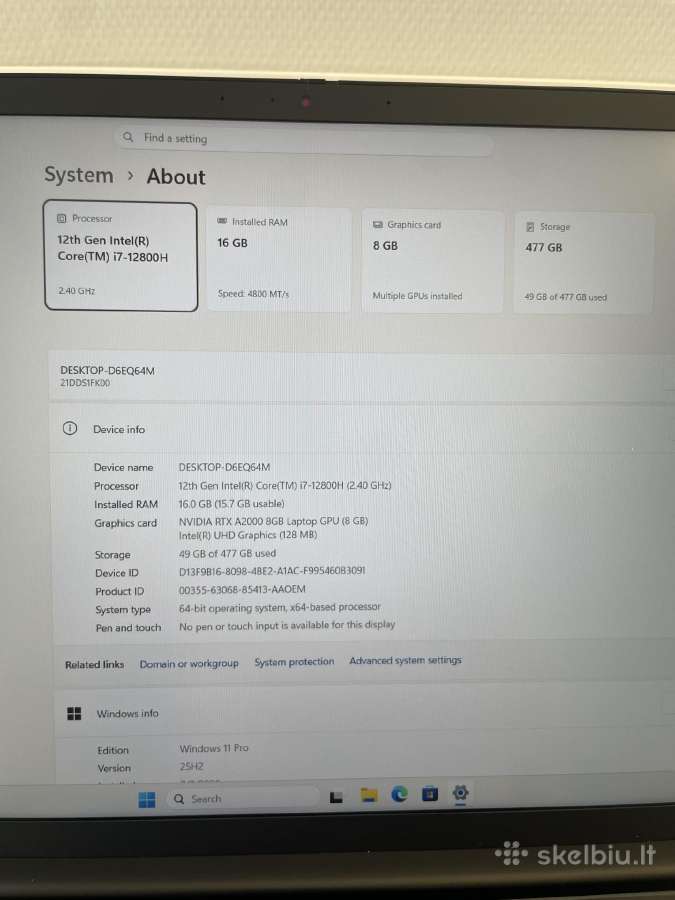Click 49 GB of 477 GB used in Storage card
Image resolution: width=675 pixels, height=900 pixels.
point(565,297)
